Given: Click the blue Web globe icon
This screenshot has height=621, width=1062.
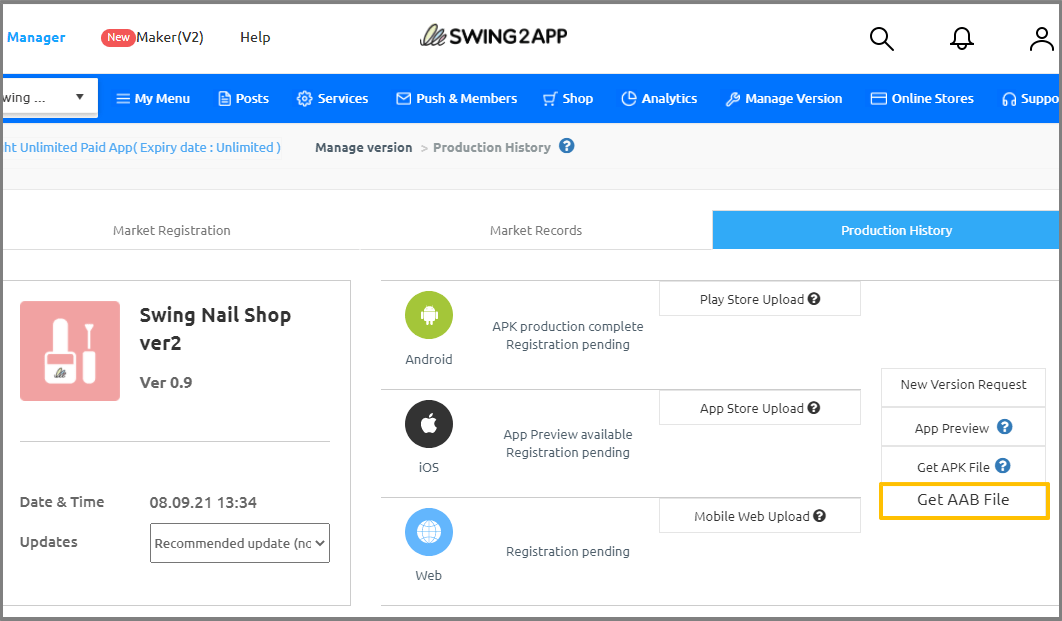Looking at the screenshot, I should 429,532.
